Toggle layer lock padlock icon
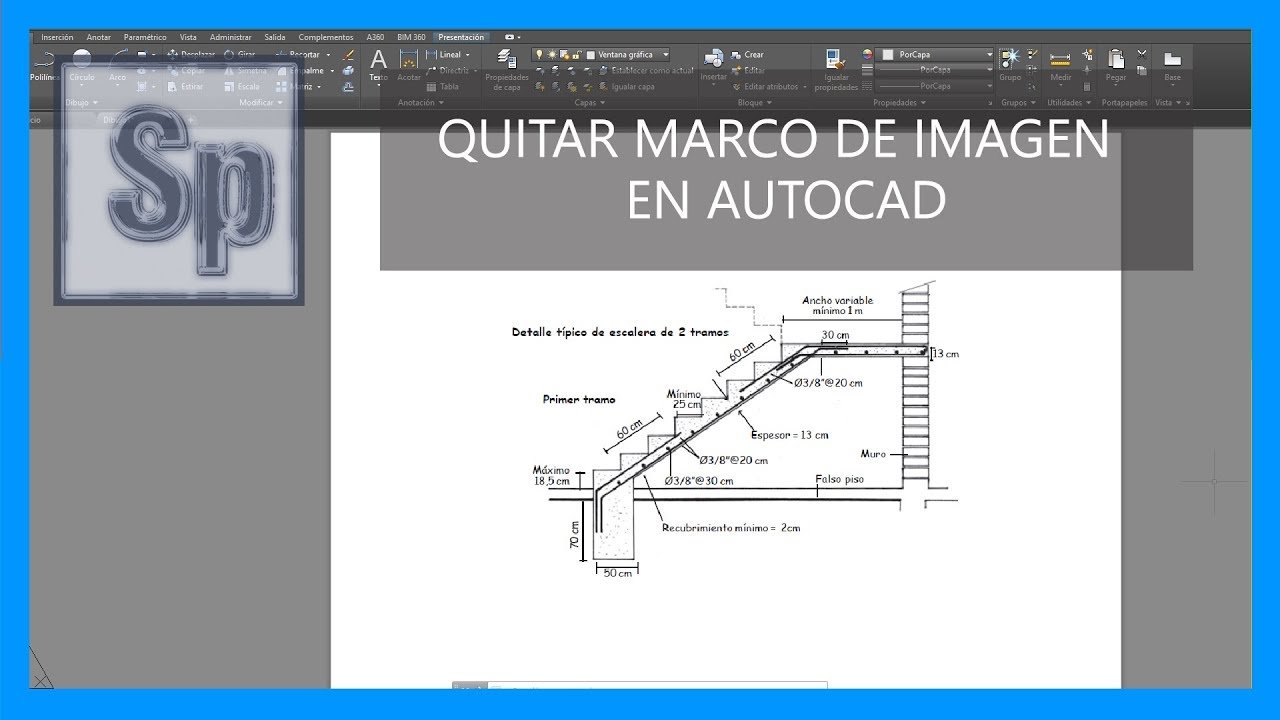 [x=577, y=54]
